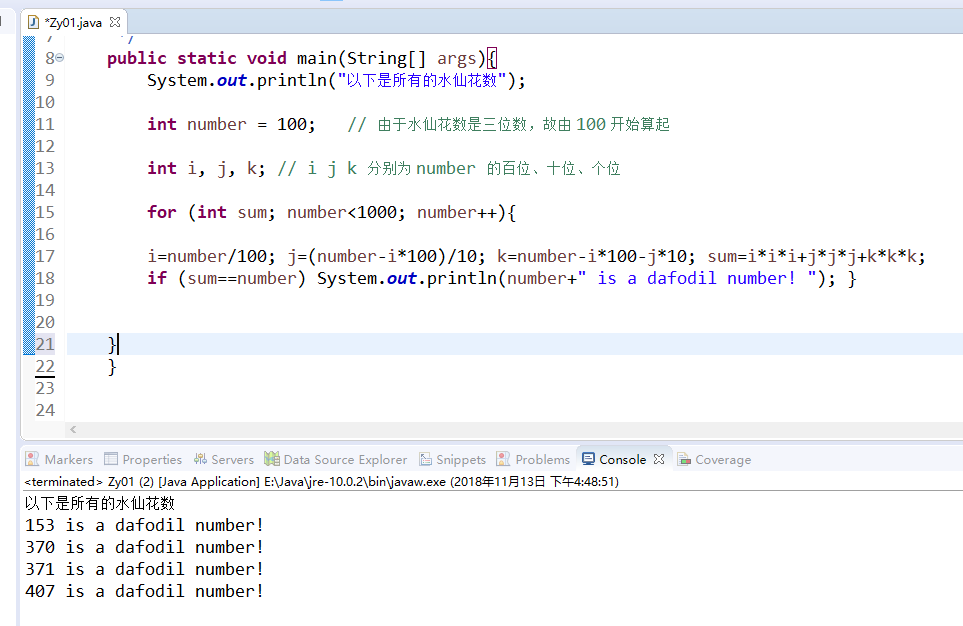
Task: Click the terminated Zy01 process description line
Action: (321, 482)
